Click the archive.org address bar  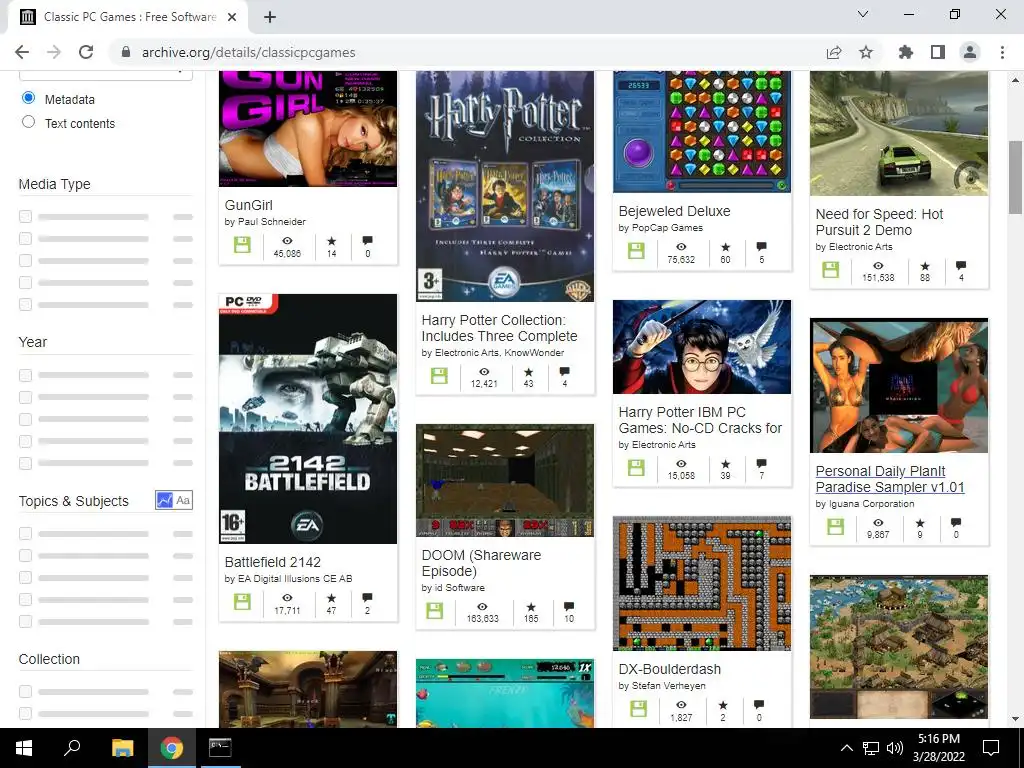pos(469,52)
